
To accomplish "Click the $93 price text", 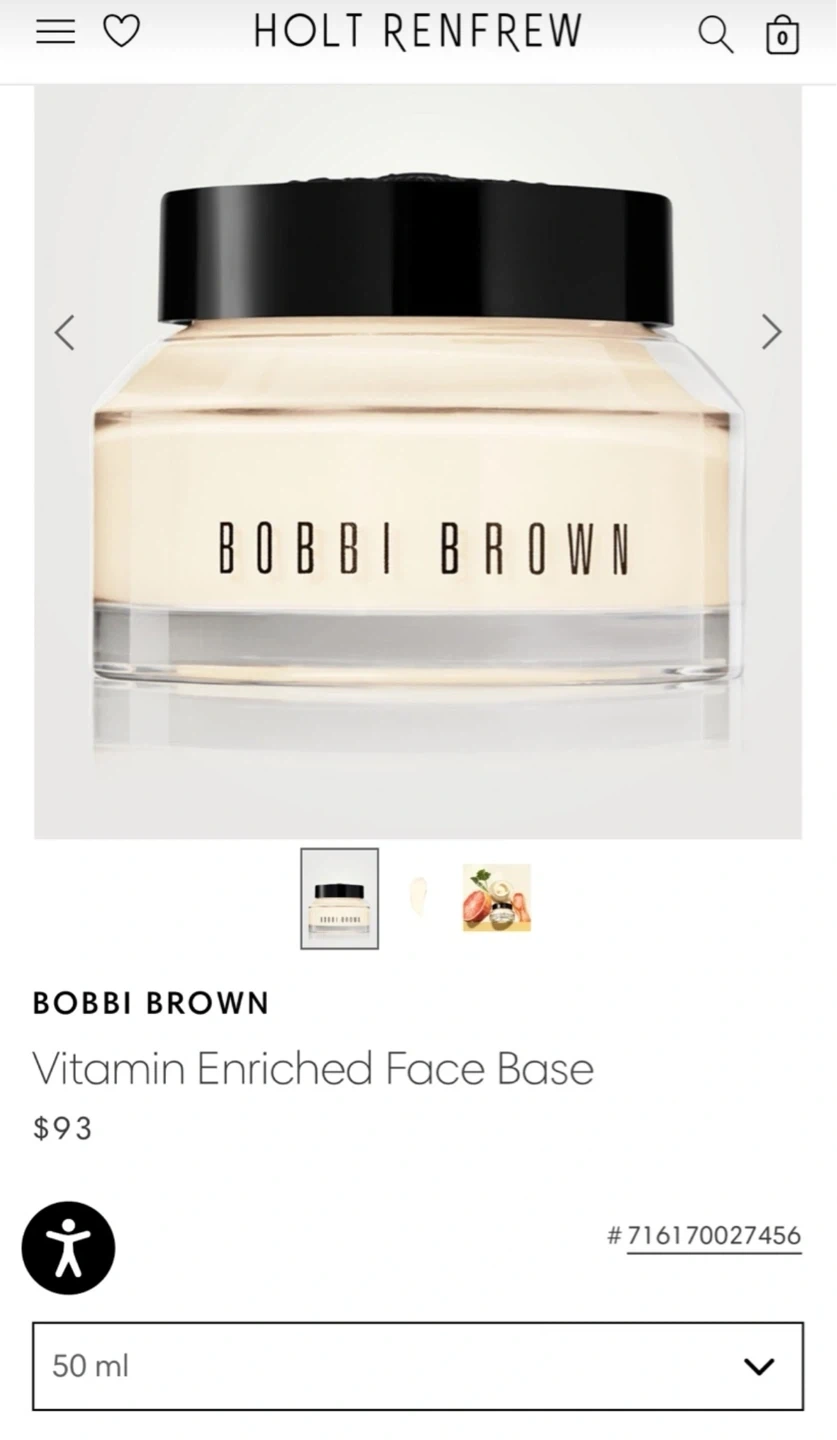I will point(63,1128).
